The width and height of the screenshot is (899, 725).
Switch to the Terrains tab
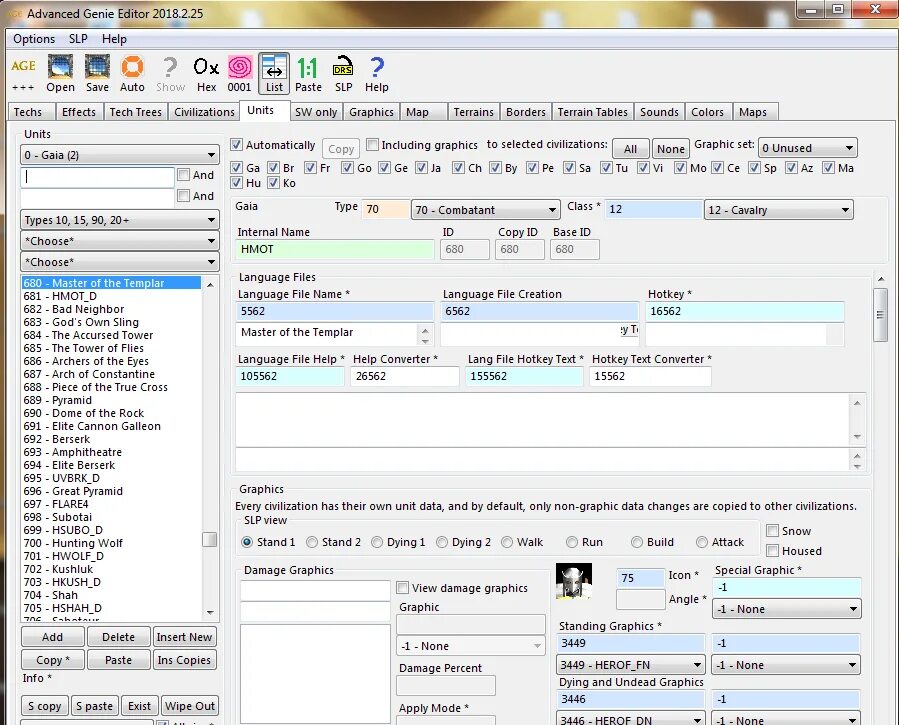(x=473, y=111)
